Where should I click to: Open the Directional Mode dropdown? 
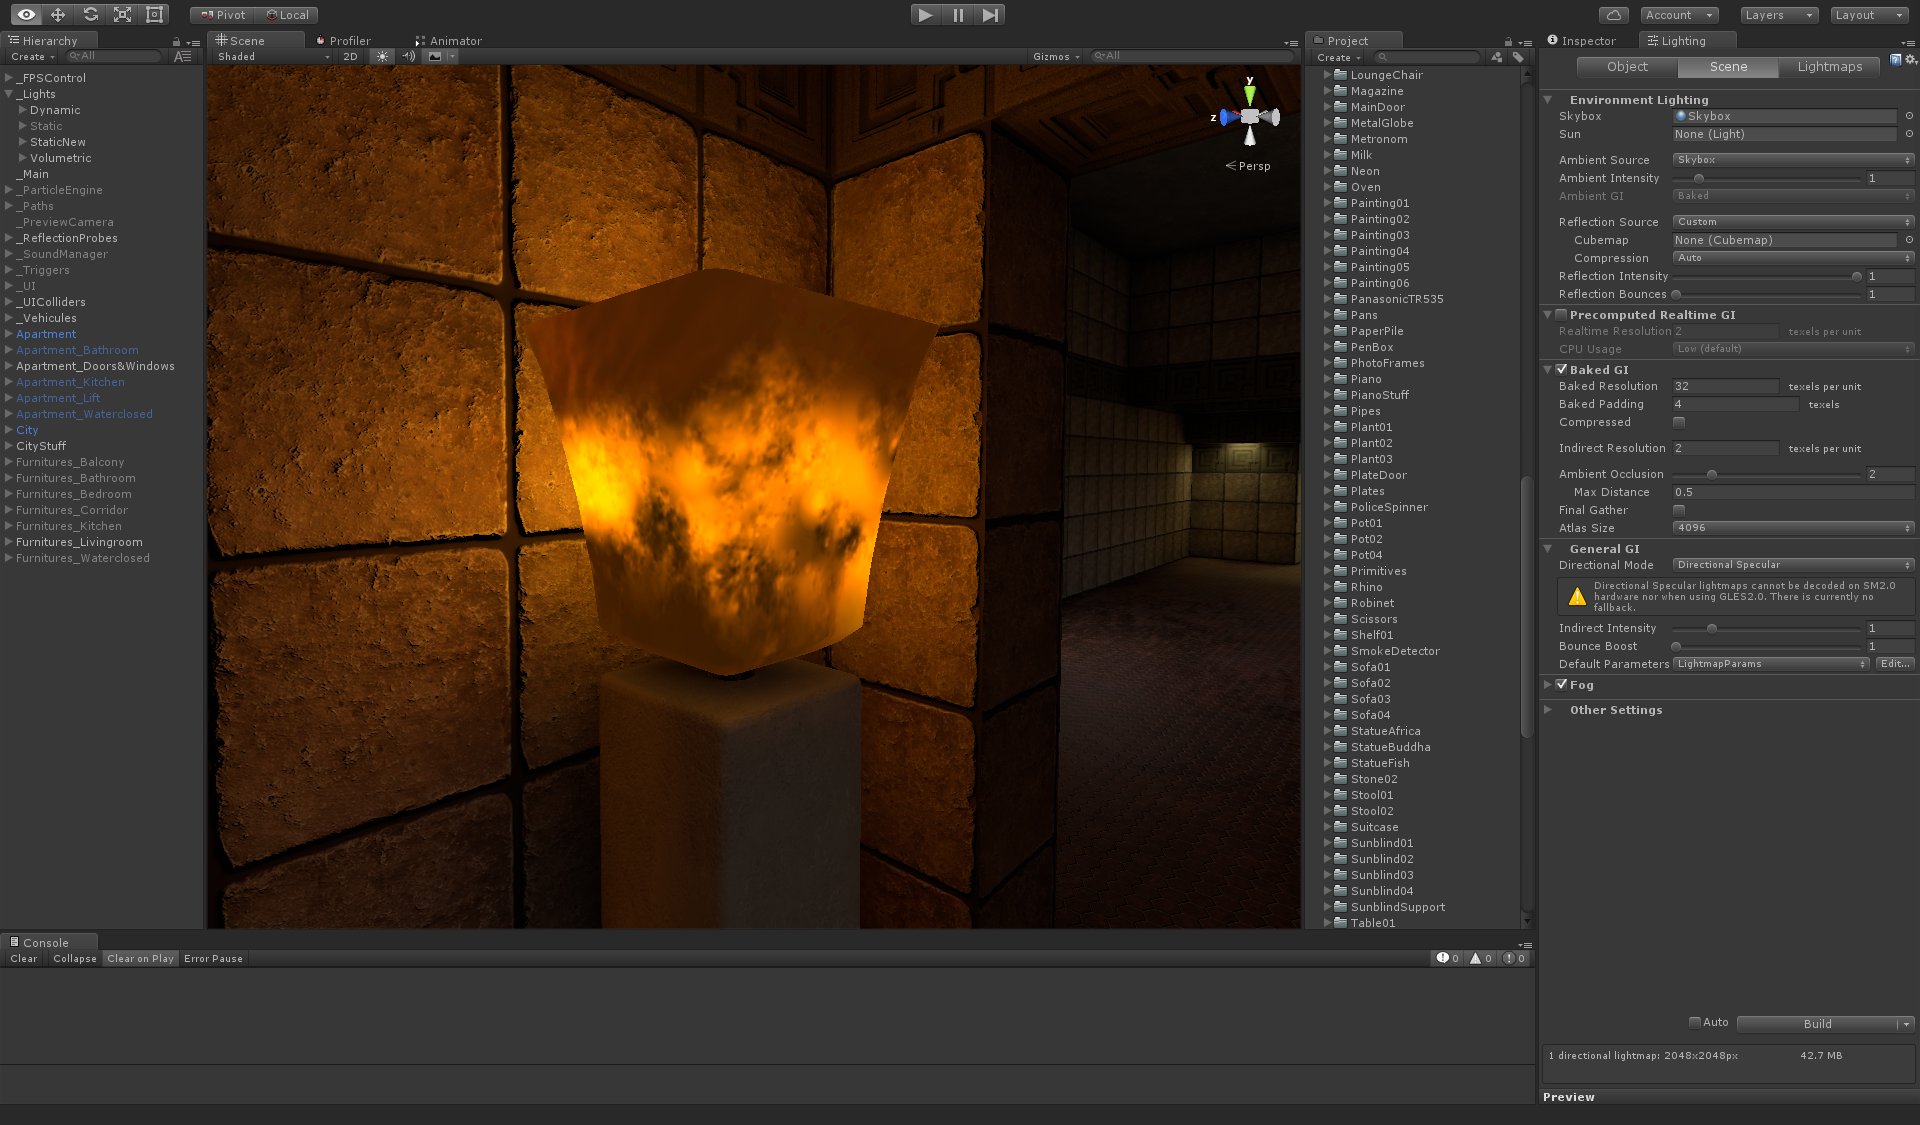point(1793,565)
